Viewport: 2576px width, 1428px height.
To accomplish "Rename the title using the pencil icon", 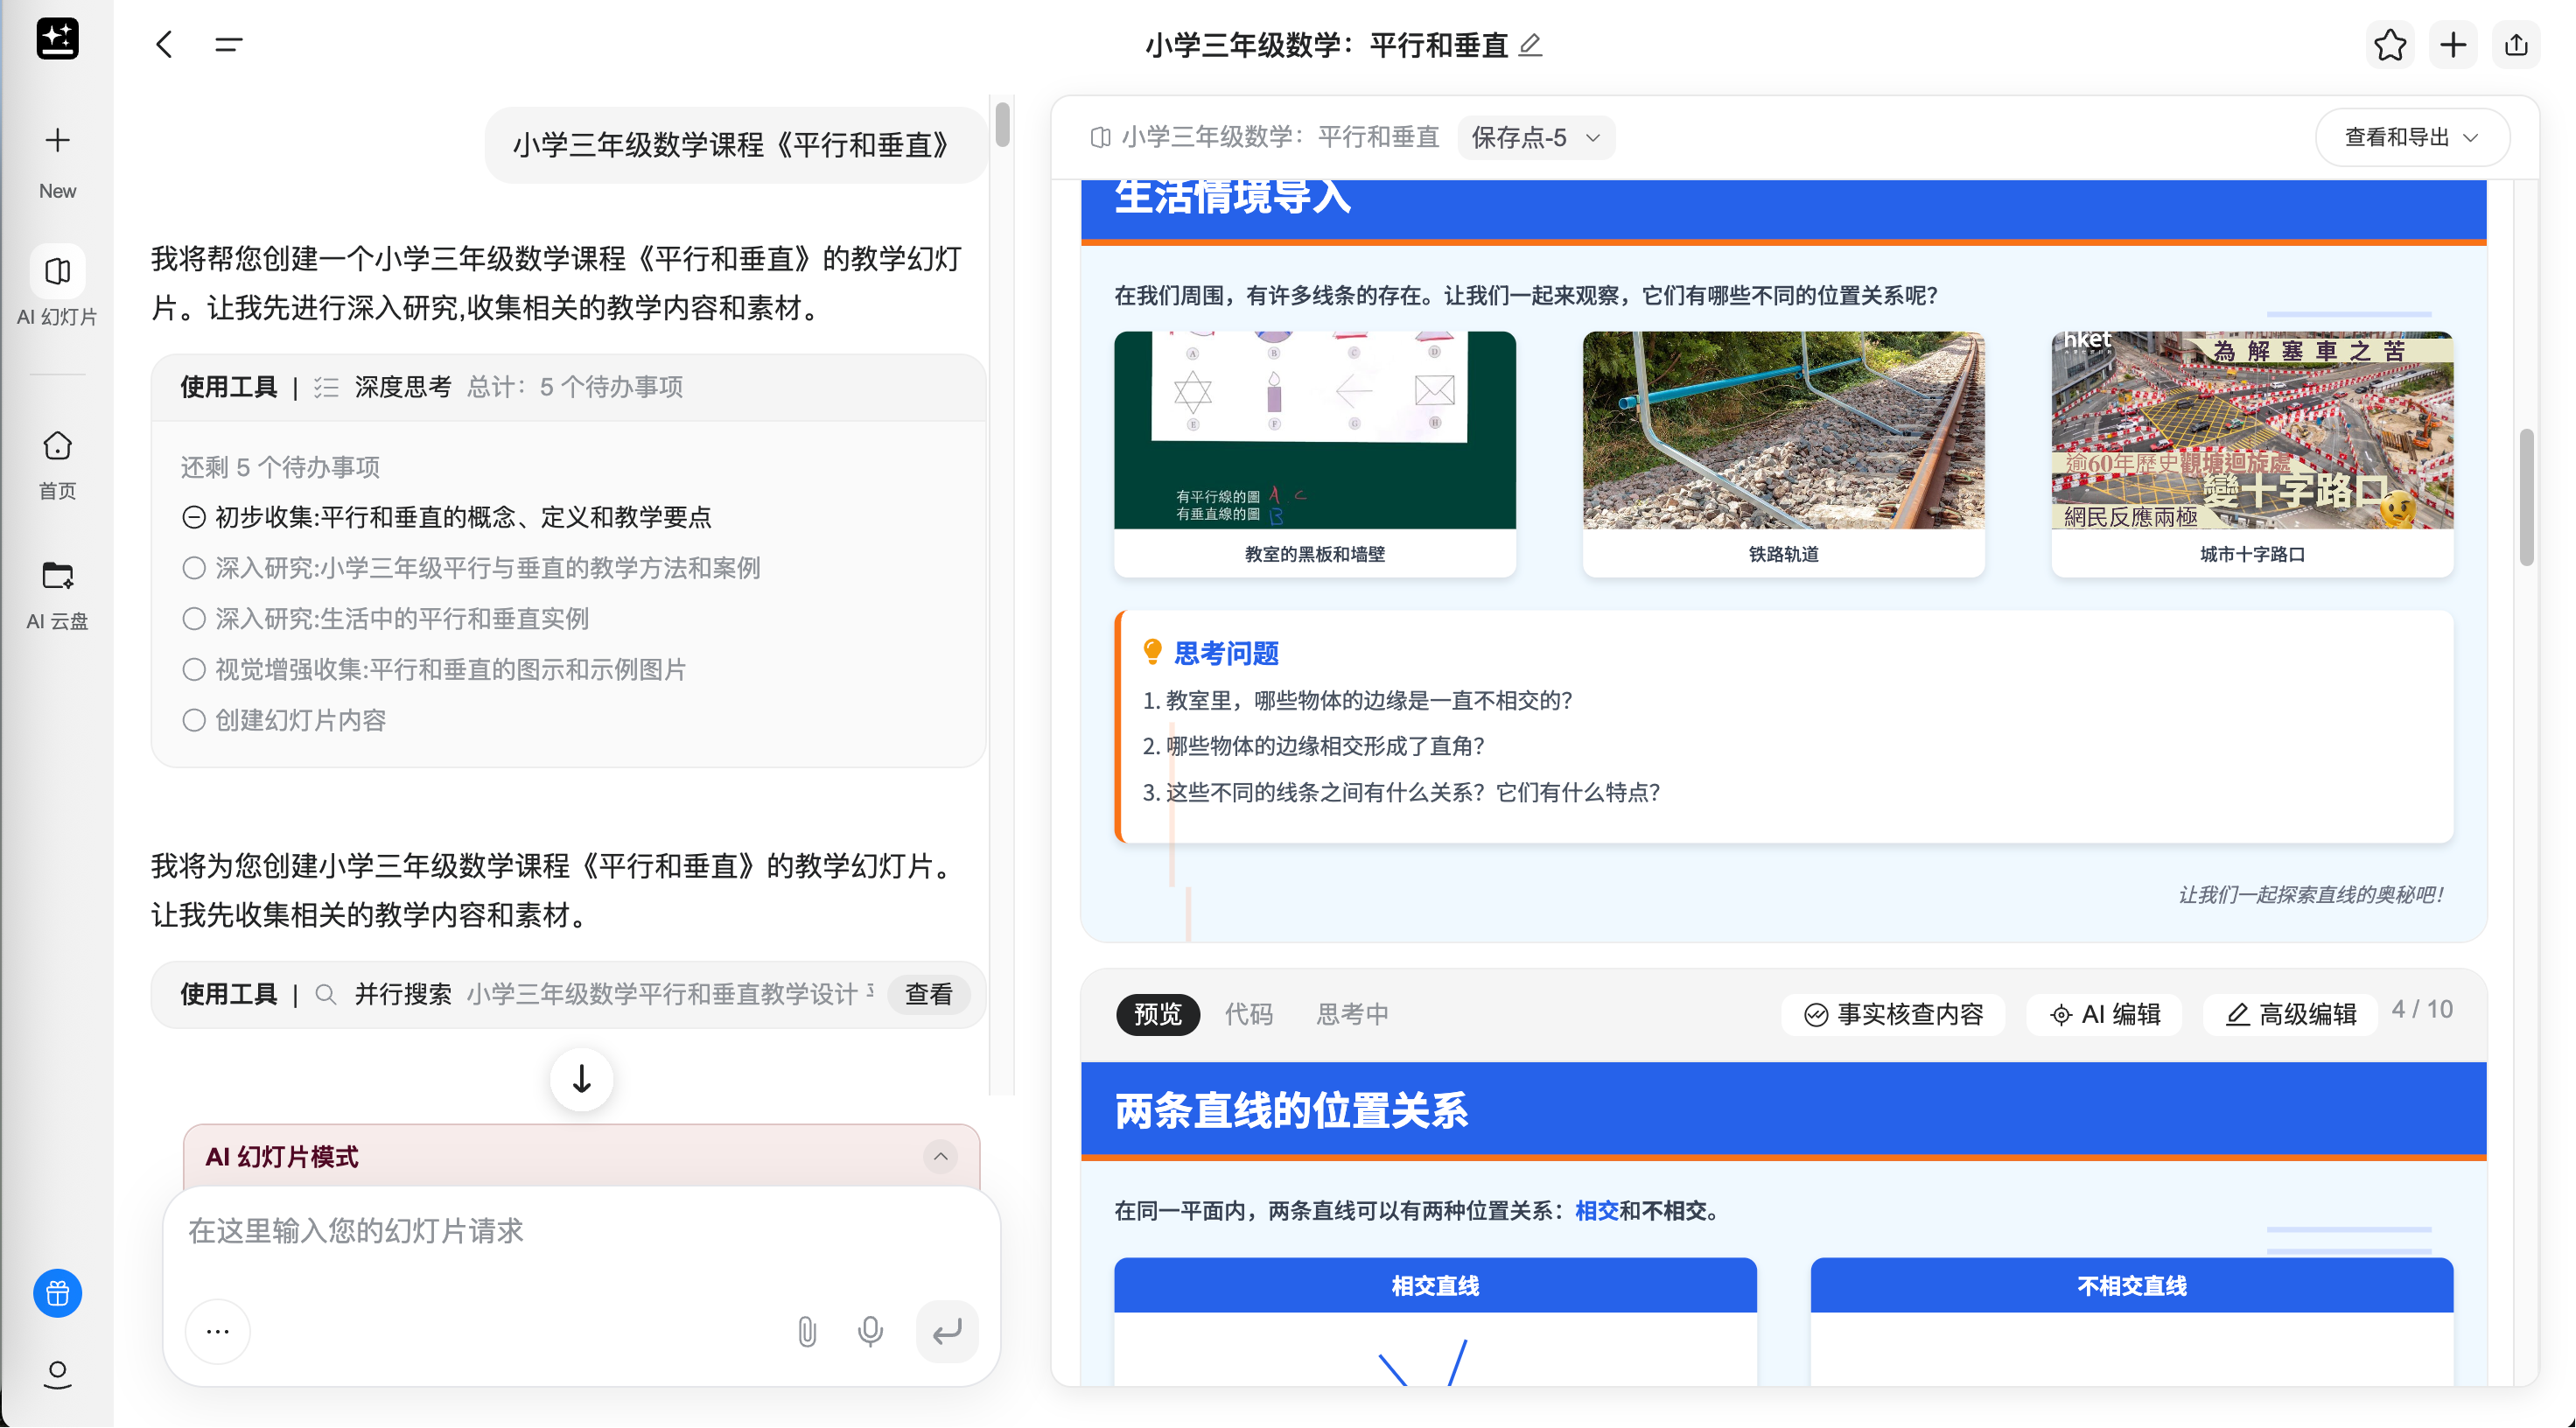I will [x=1530, y=45].
